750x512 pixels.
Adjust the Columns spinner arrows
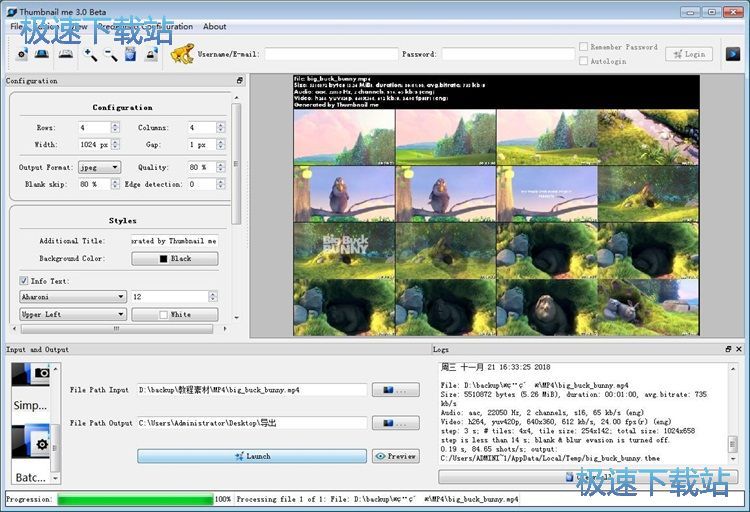pos(220,127)
